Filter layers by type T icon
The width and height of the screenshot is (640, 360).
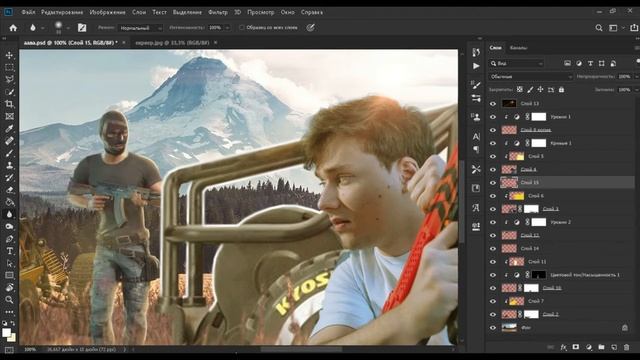[x=590, y=63]
